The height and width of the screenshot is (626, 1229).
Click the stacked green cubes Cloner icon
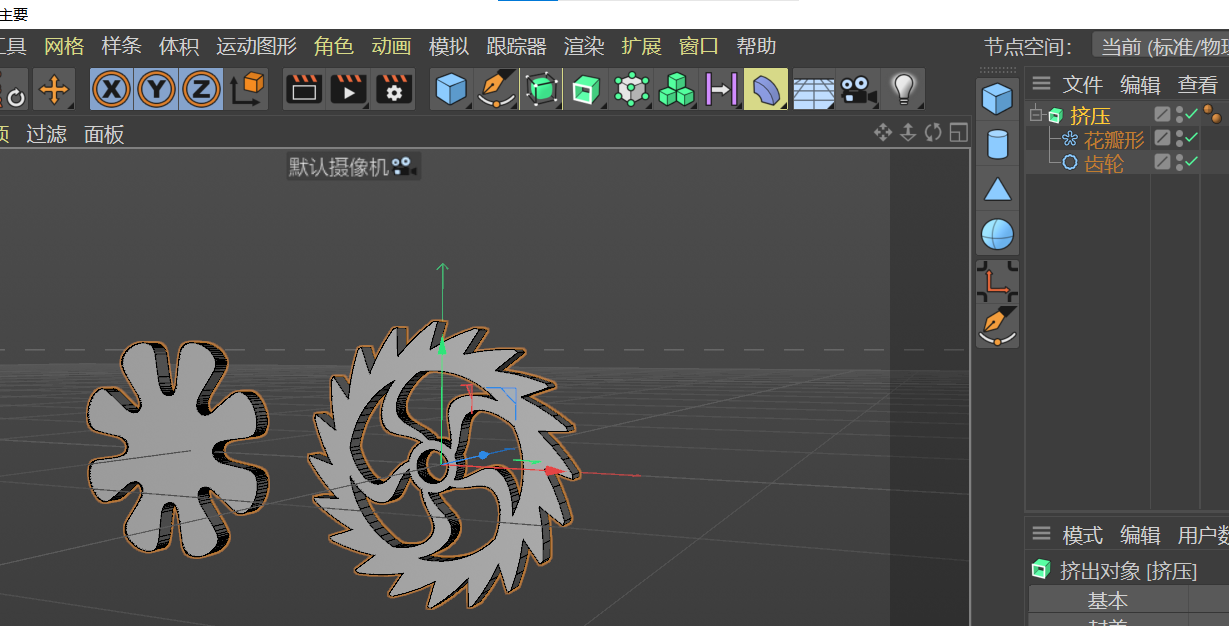676,90
